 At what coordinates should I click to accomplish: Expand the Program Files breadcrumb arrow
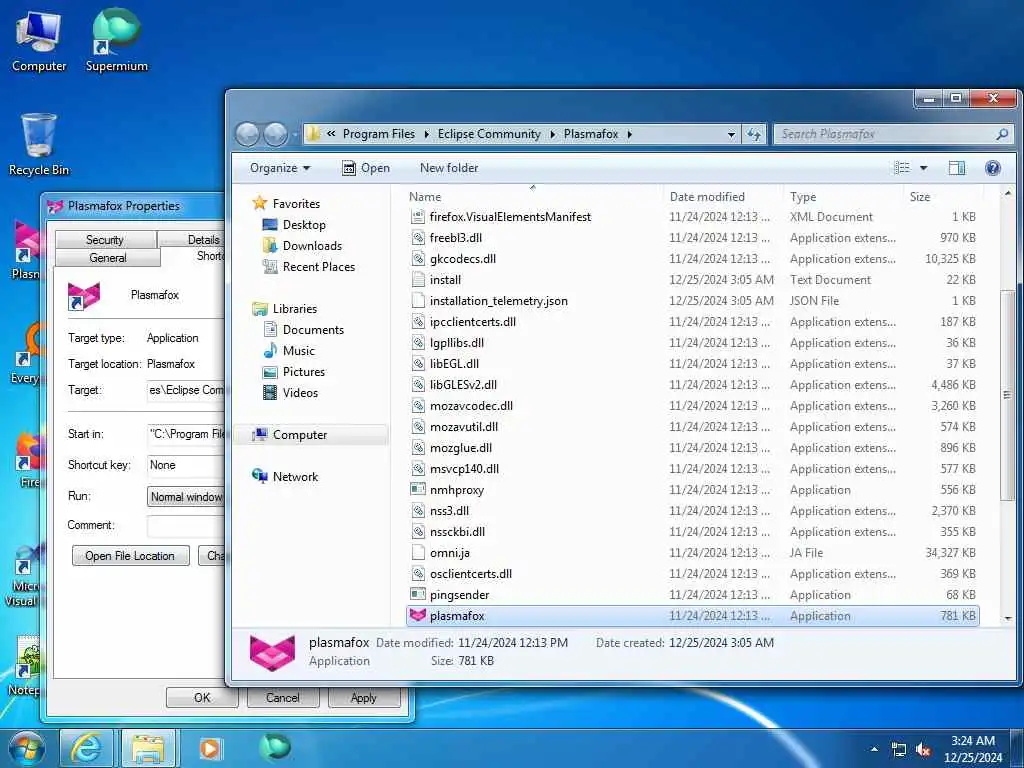pos(426,134)
